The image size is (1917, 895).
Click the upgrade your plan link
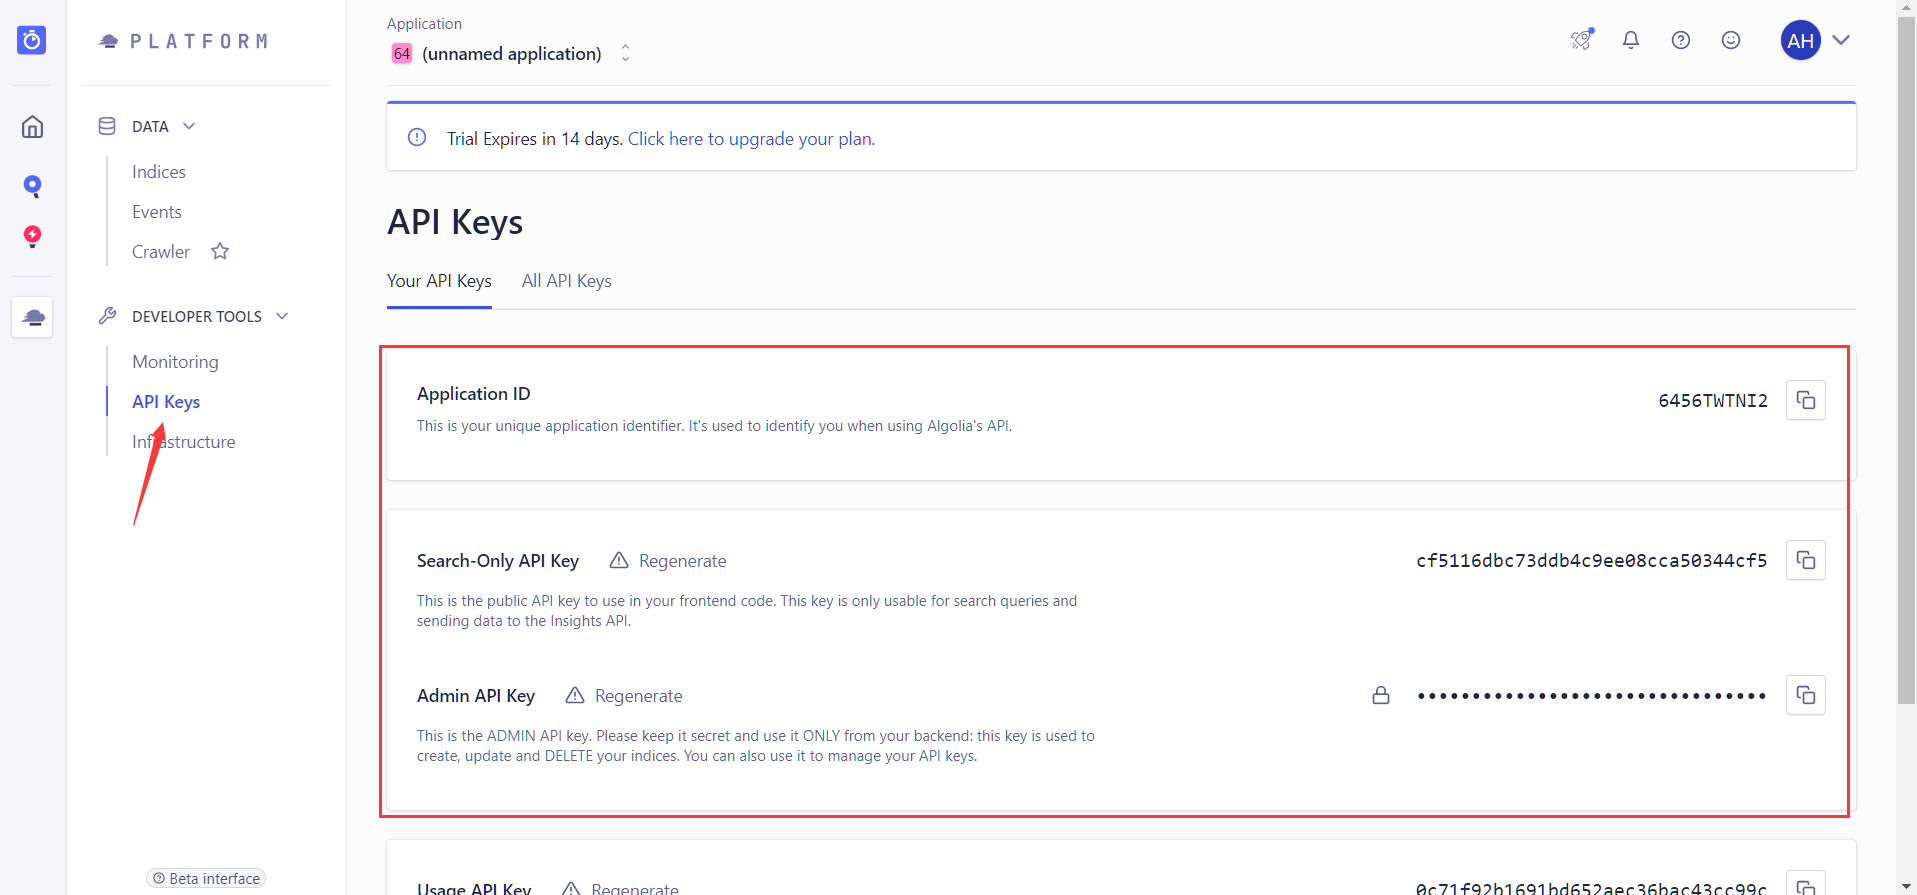751,139
